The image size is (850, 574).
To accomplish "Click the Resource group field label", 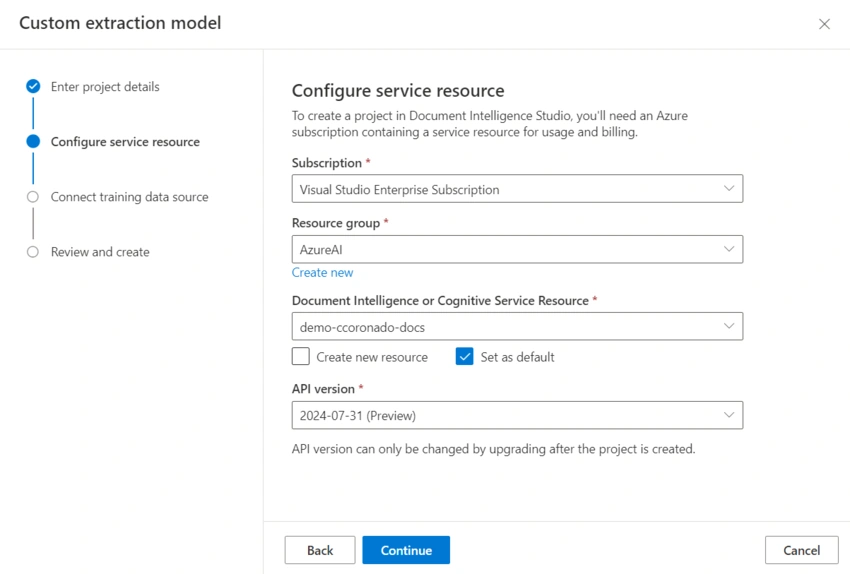I will (x=336, y=223).
